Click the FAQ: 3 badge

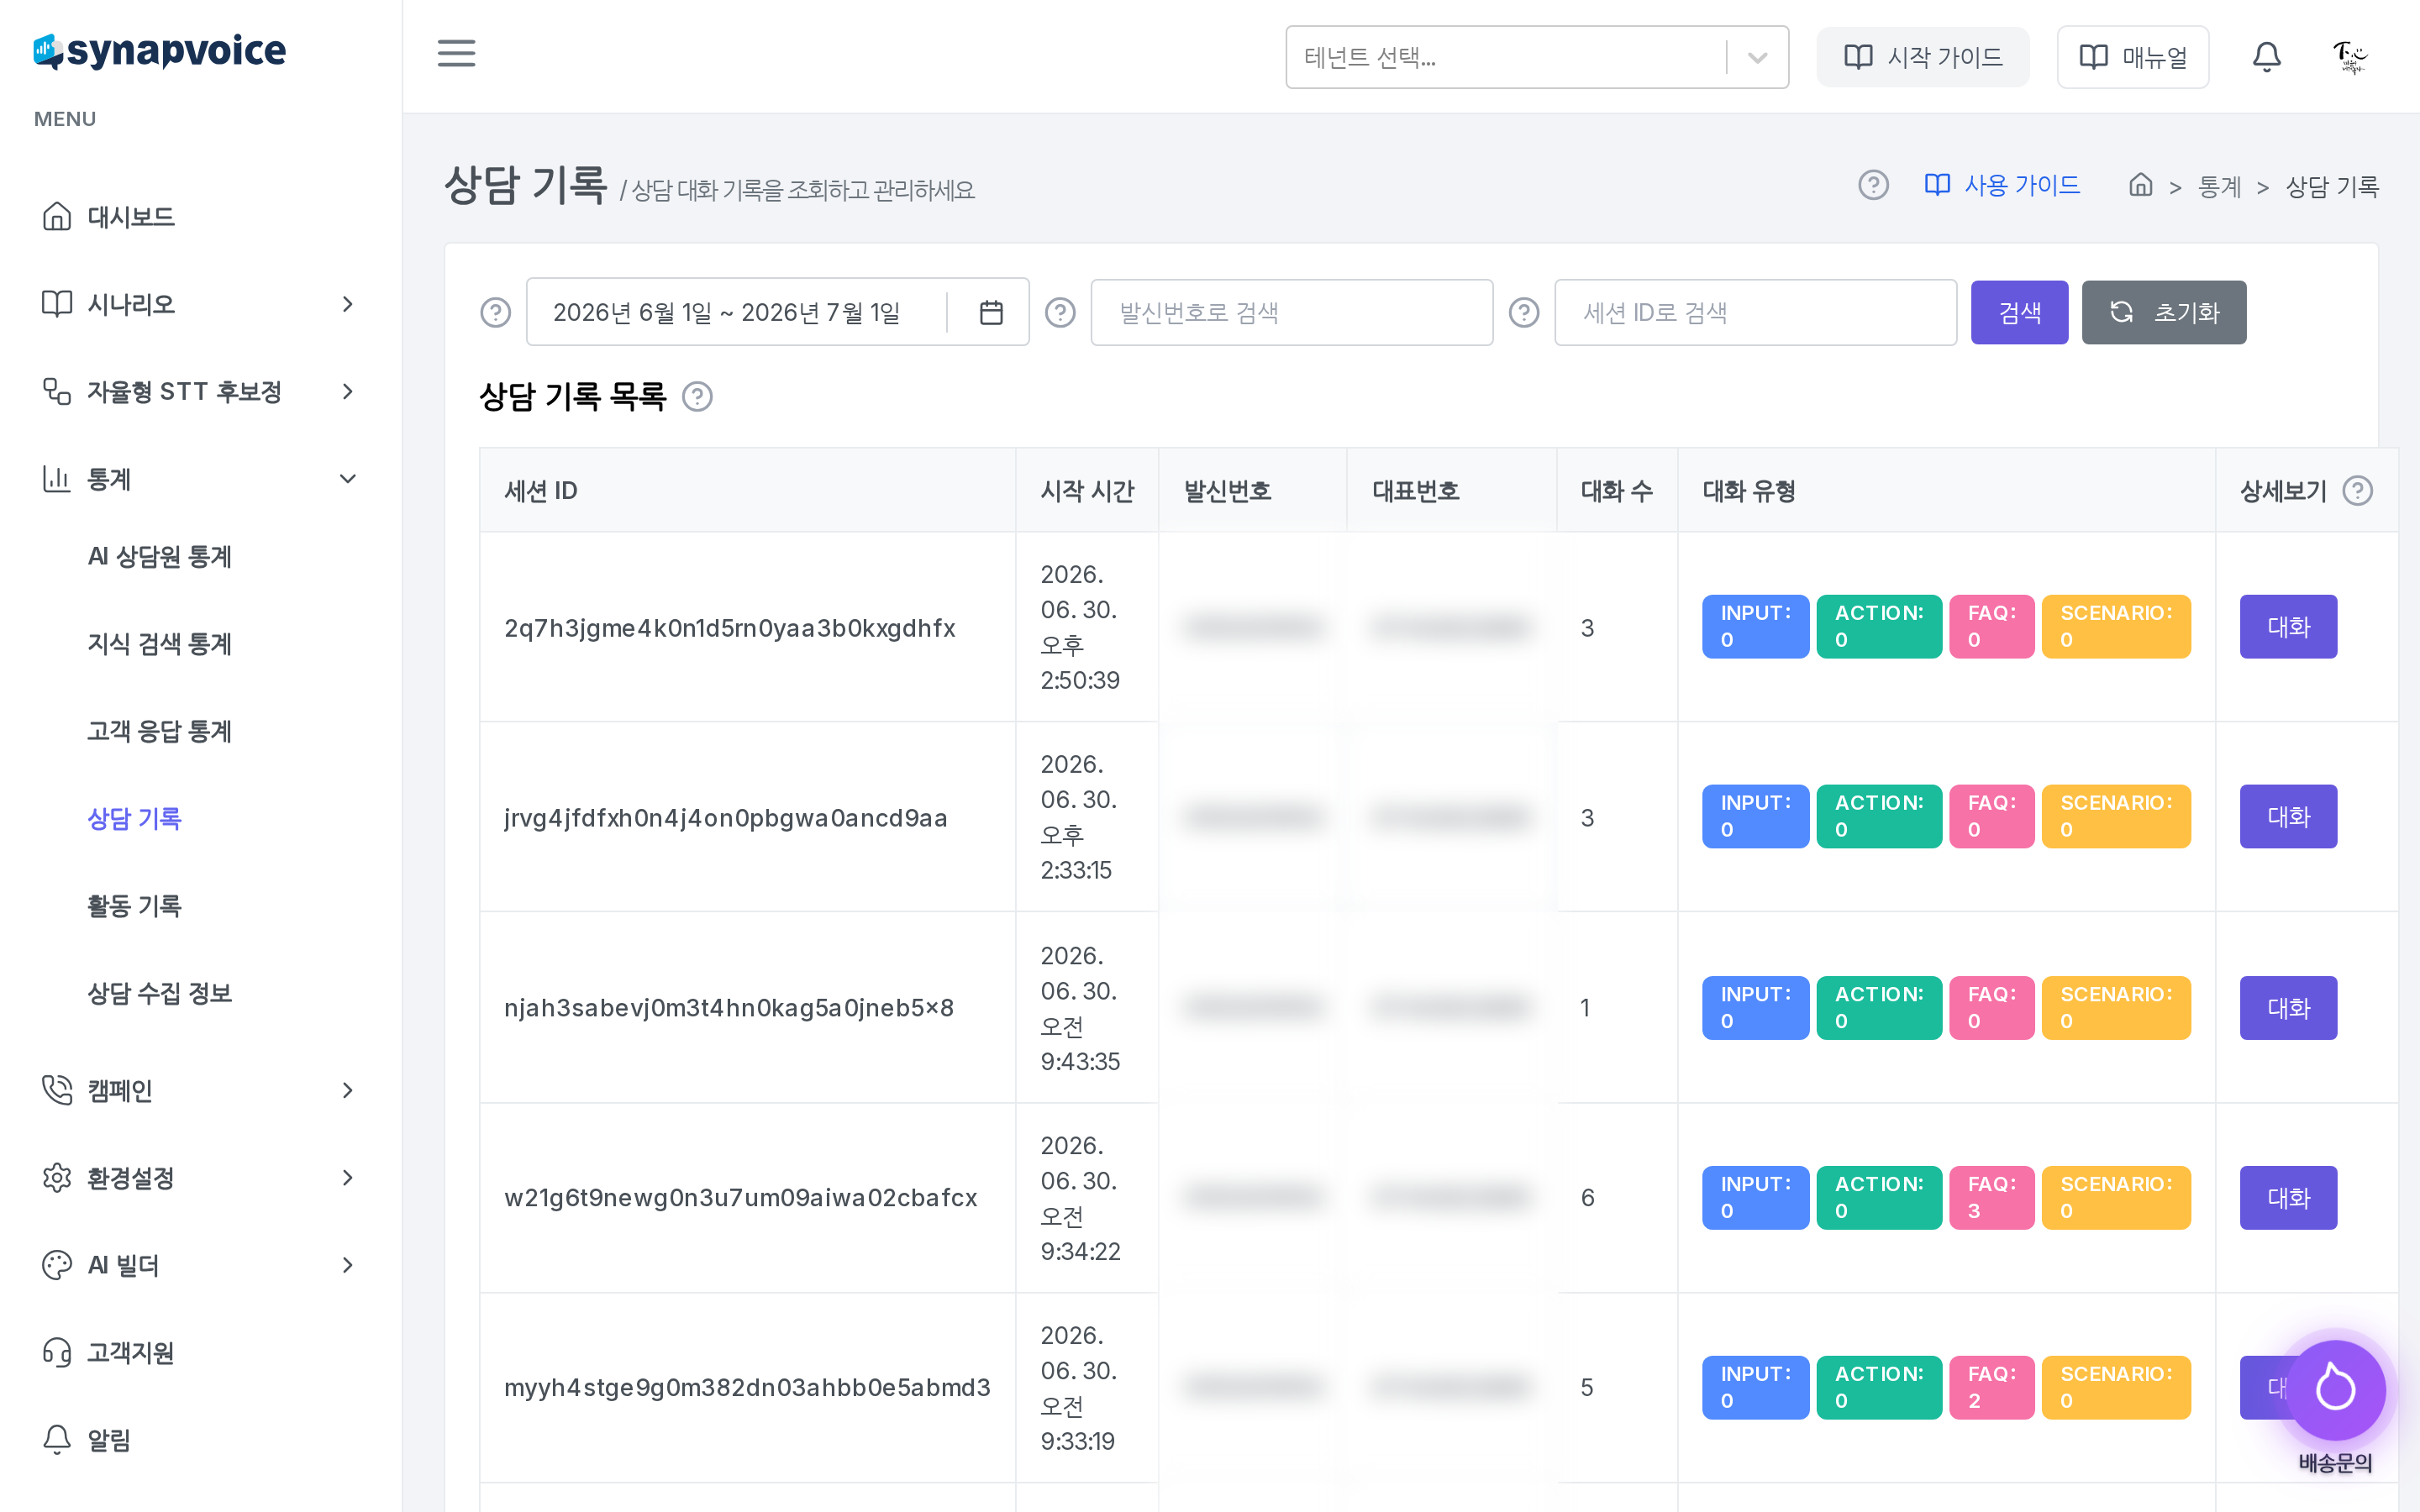[x=1991, y=1198]
